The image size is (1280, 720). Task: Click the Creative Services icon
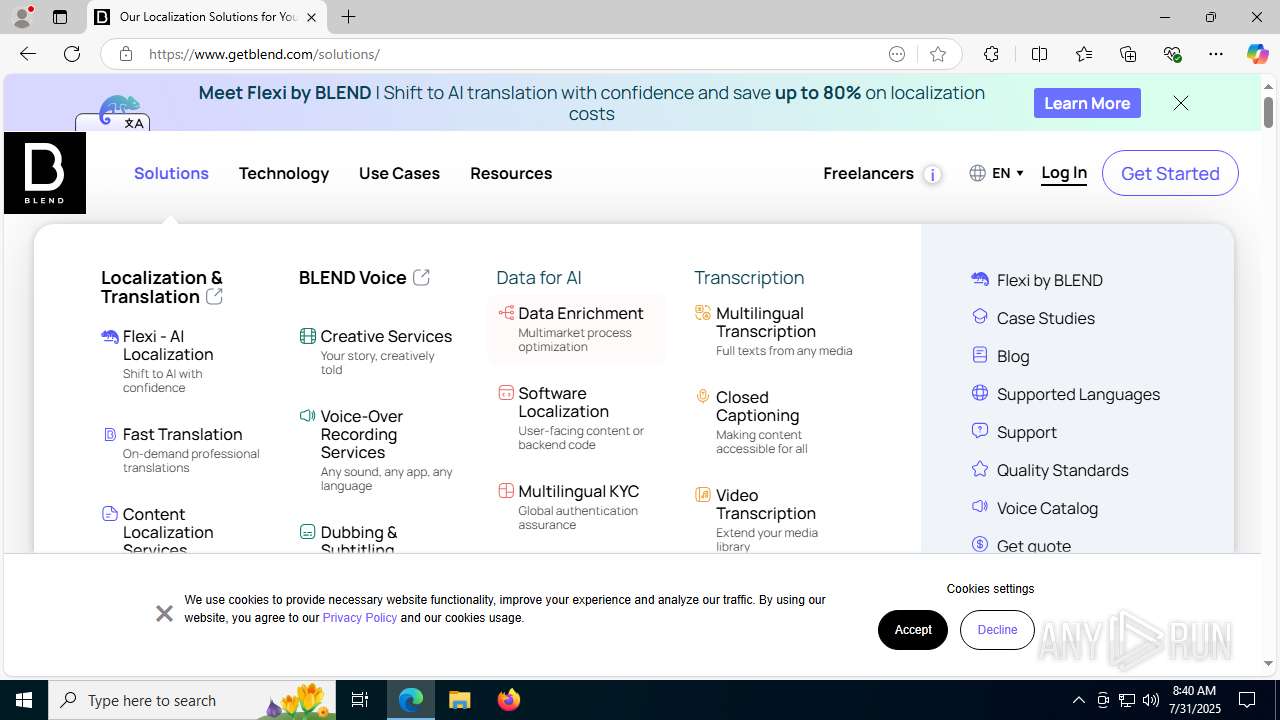pos(308,336)
